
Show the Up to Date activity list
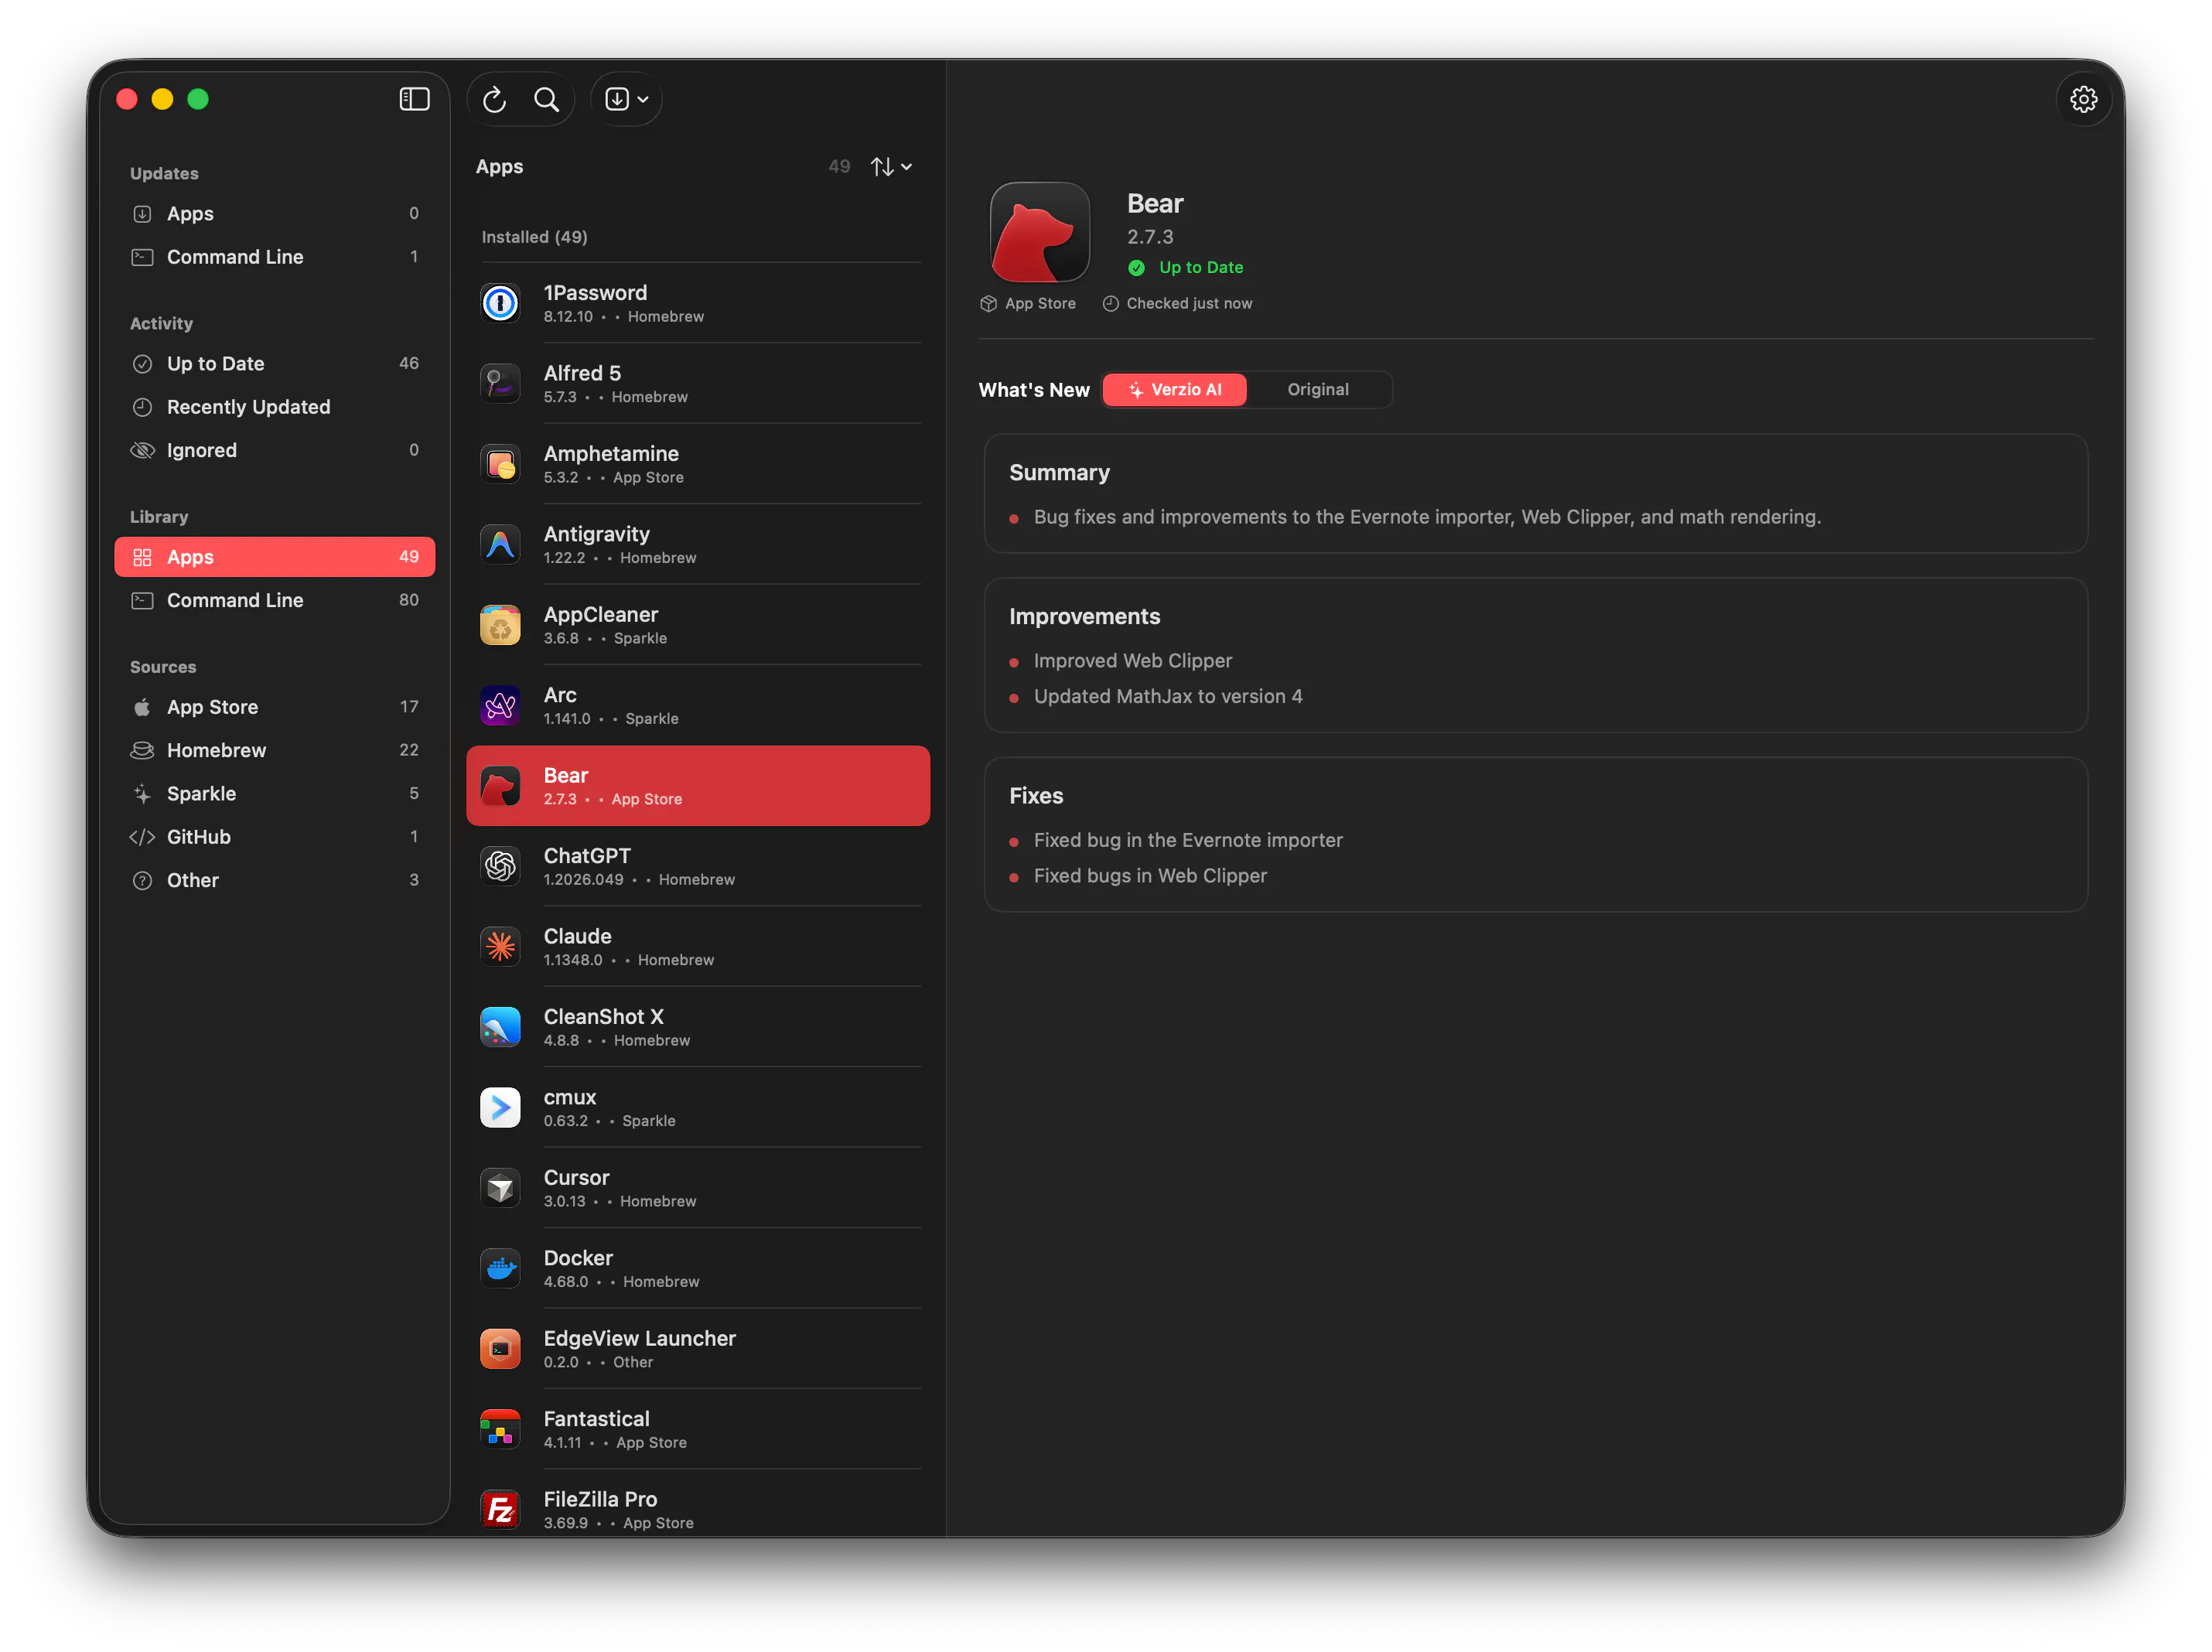274,363
